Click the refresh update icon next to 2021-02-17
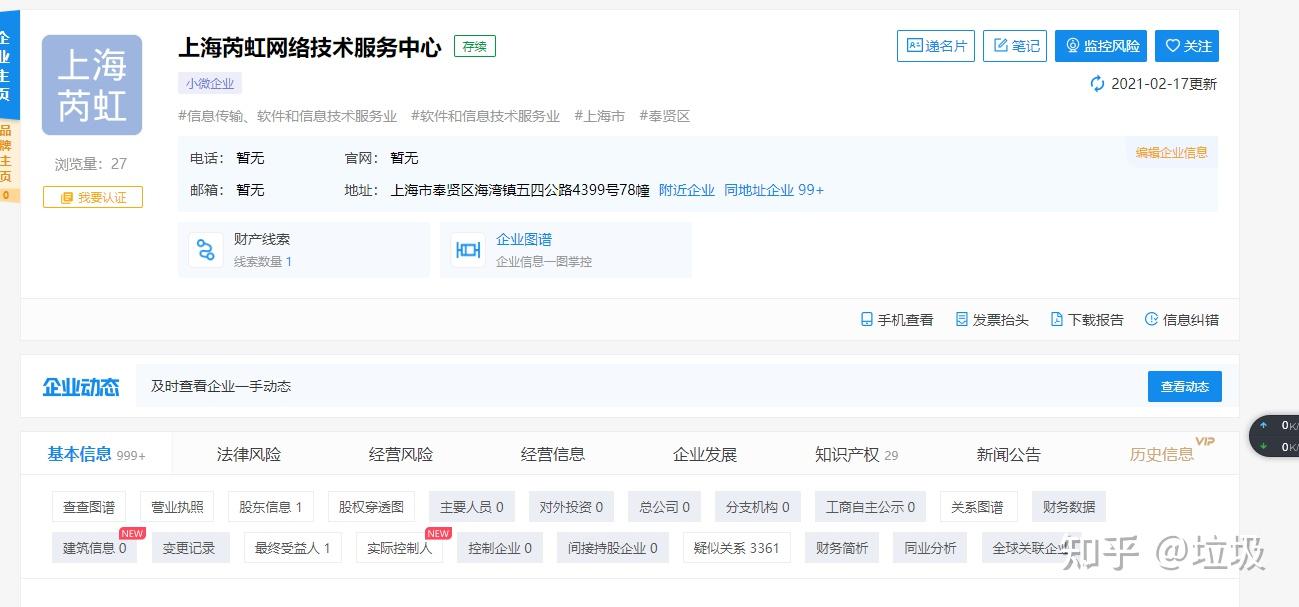This screenshot has width=1299, height=607. coord(1098,84)
